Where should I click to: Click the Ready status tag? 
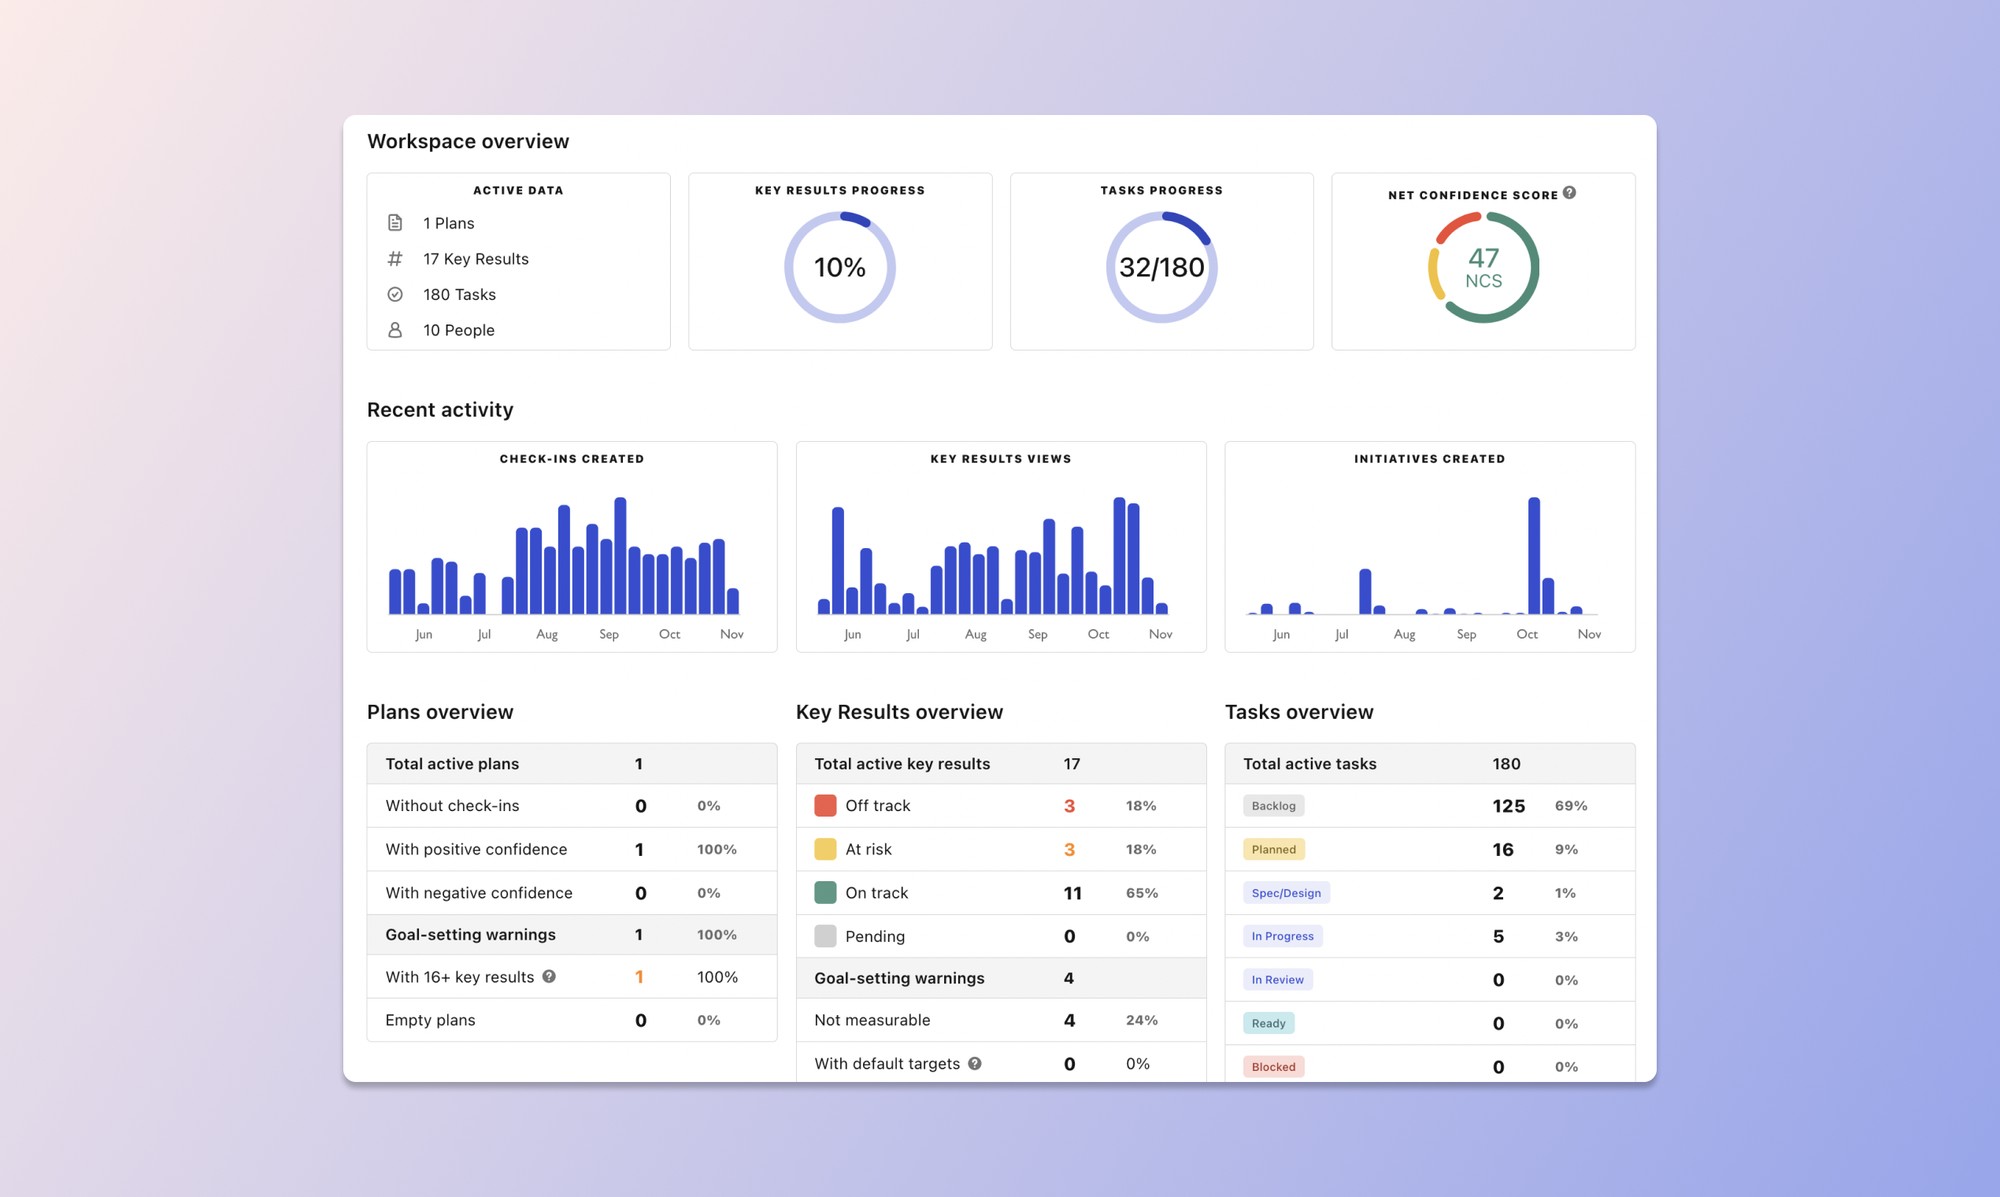(1268, 1023)
